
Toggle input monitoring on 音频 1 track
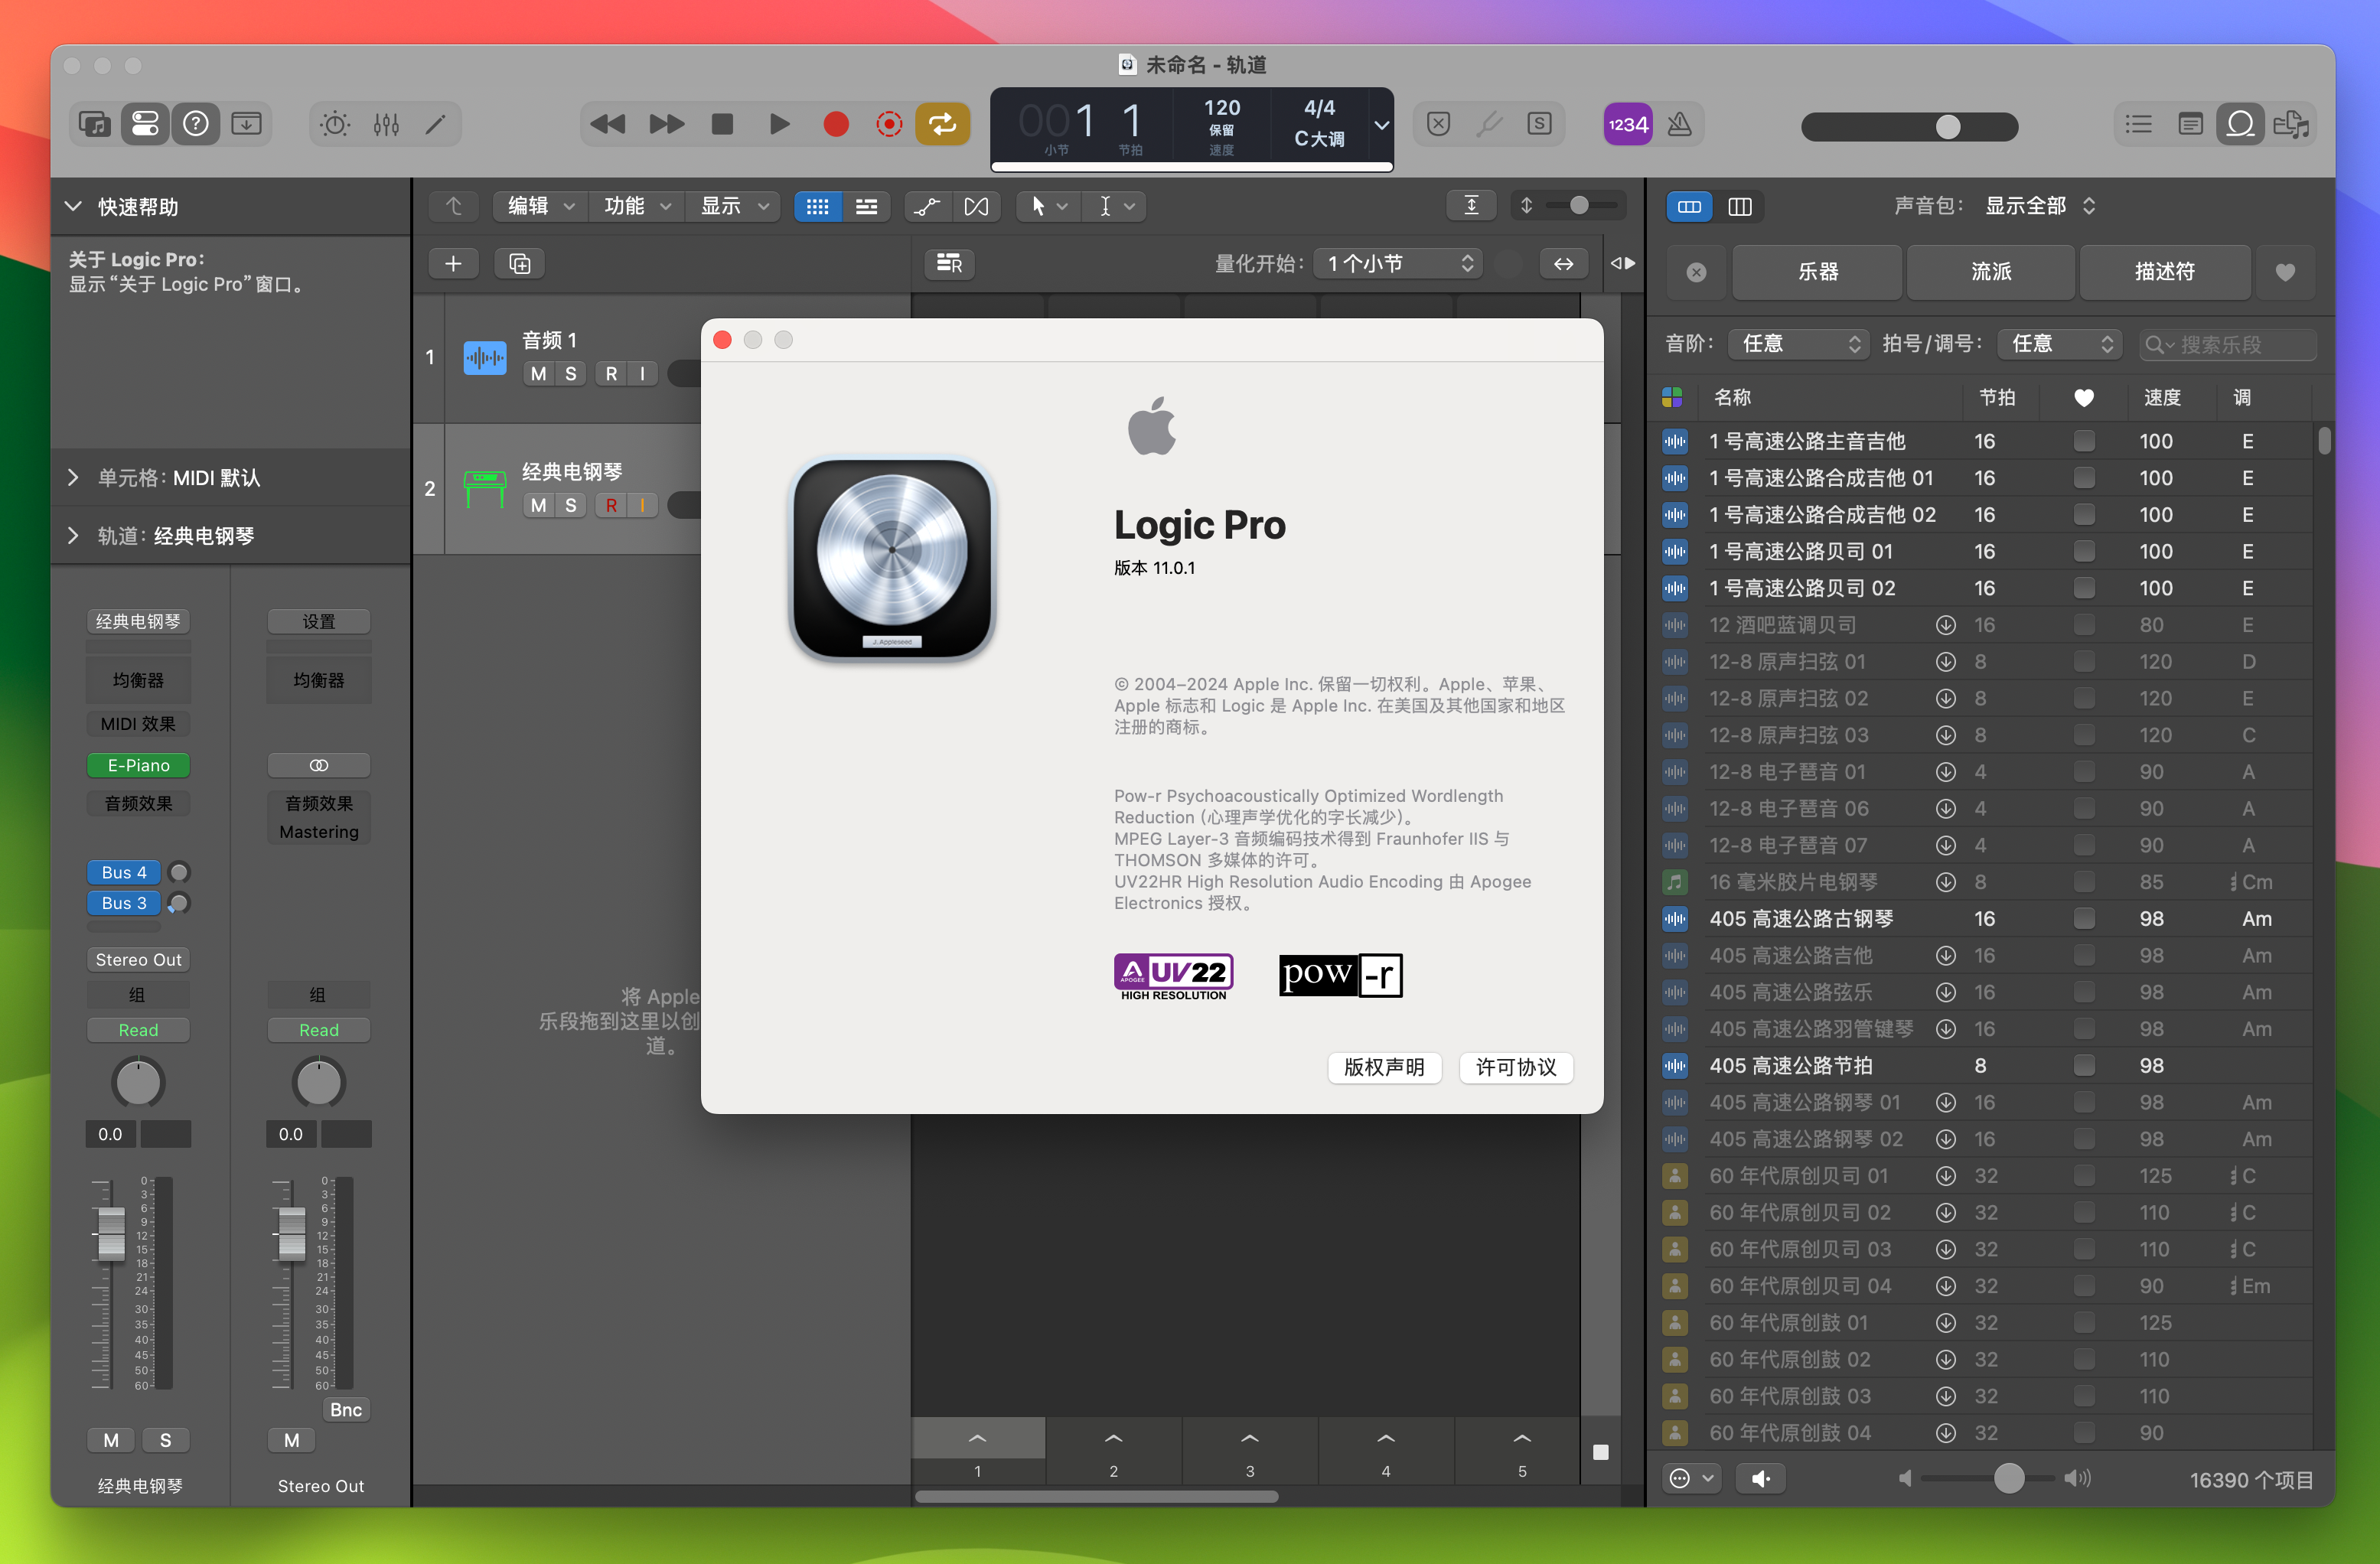tap(642, 374)
